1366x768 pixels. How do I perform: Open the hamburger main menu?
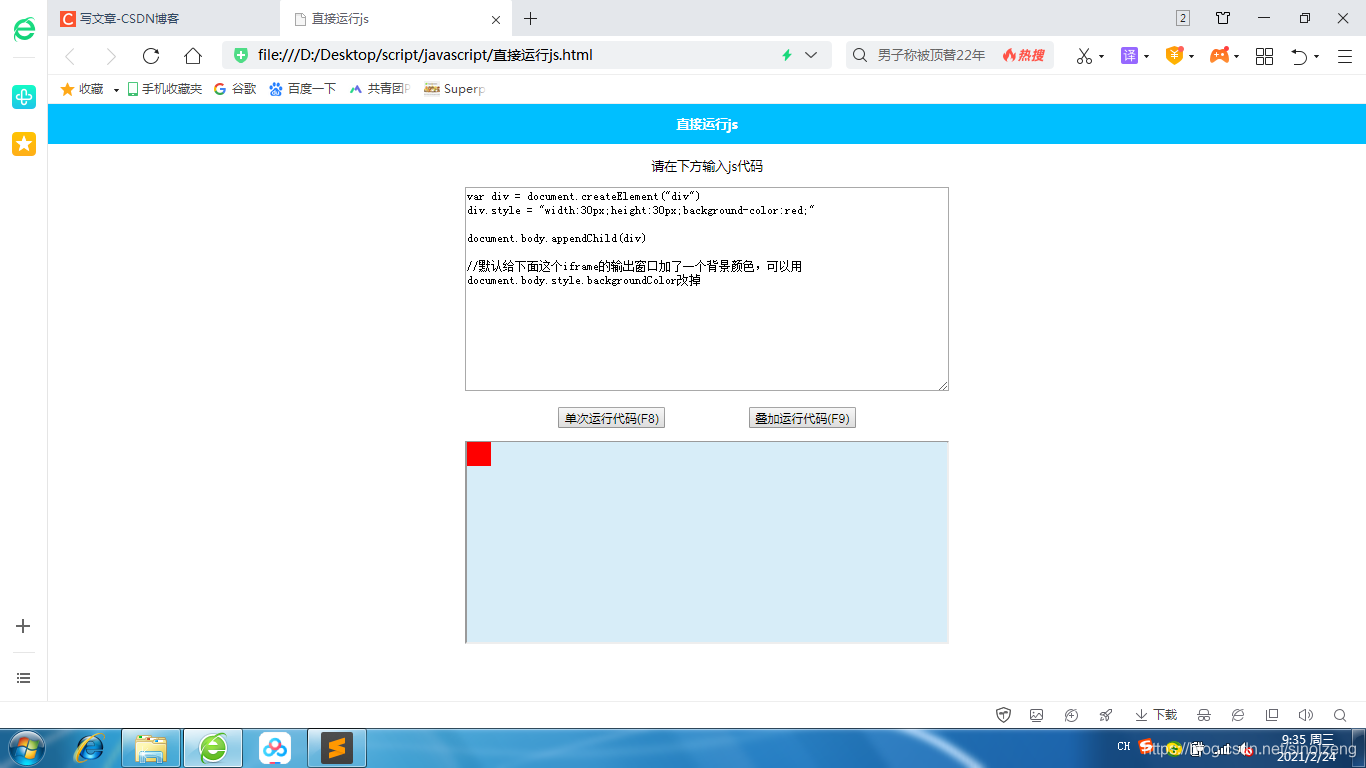(1345, 56)
